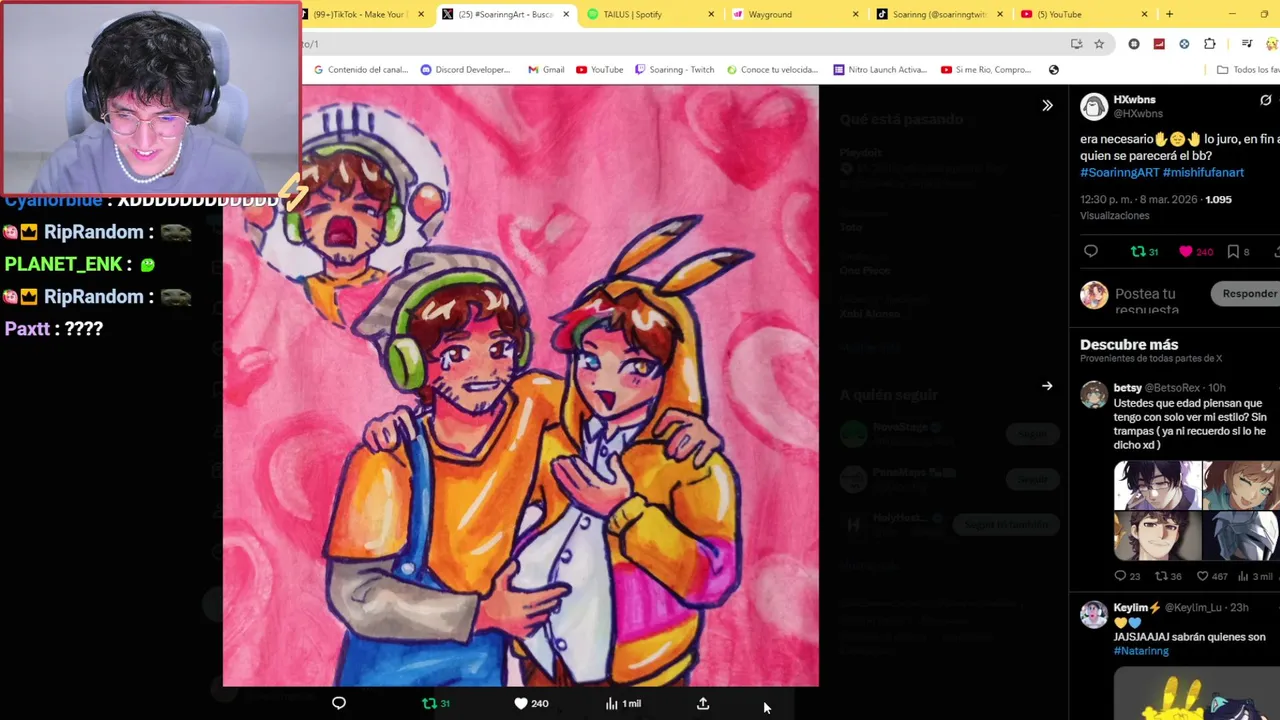Click the red extension icon in toolbar
This screenshot has width=1280, height=720.
tap(1159, 44)
